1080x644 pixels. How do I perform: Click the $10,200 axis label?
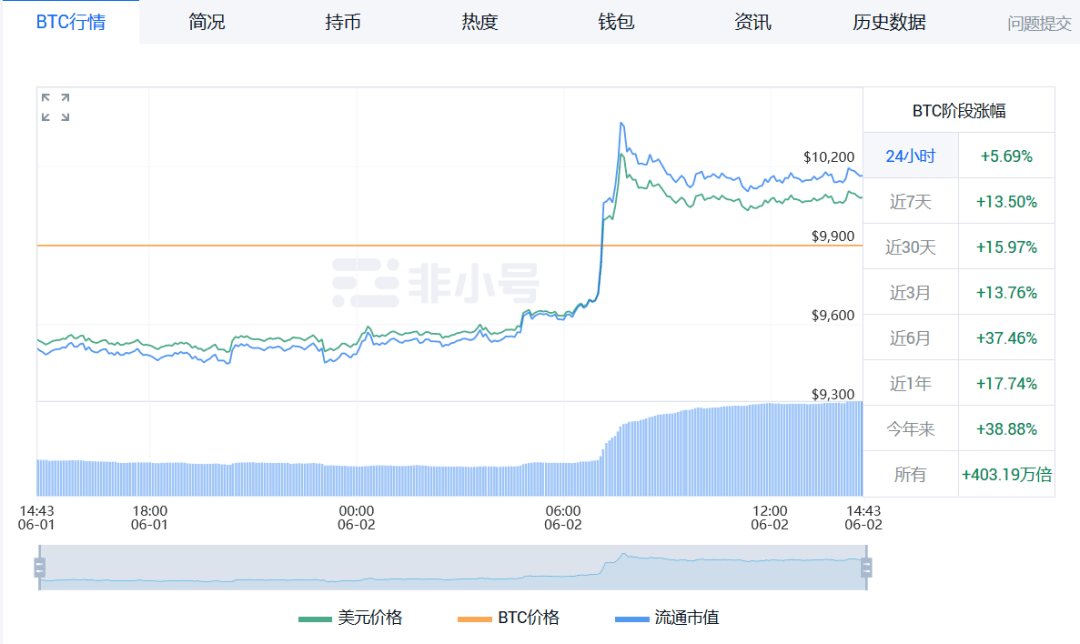829,157
